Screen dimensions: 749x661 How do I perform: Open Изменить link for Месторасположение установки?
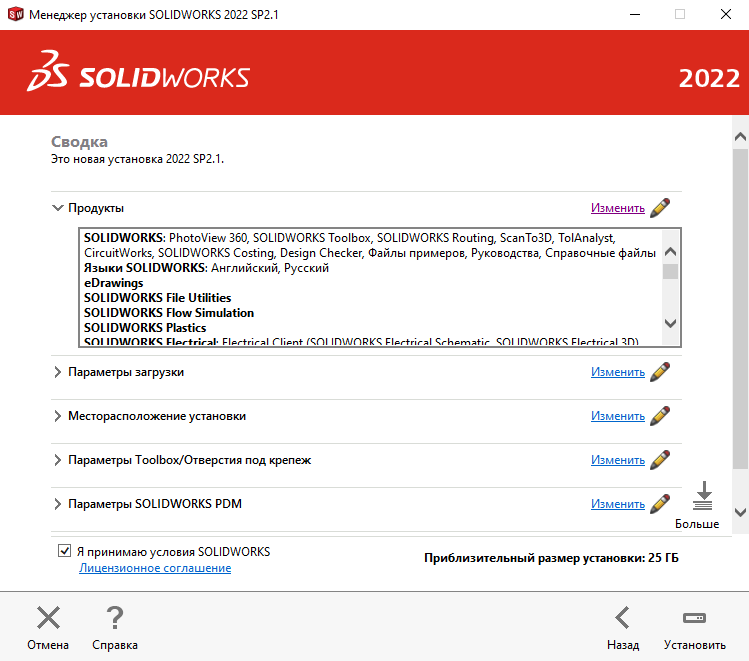[x=618, y=416]
